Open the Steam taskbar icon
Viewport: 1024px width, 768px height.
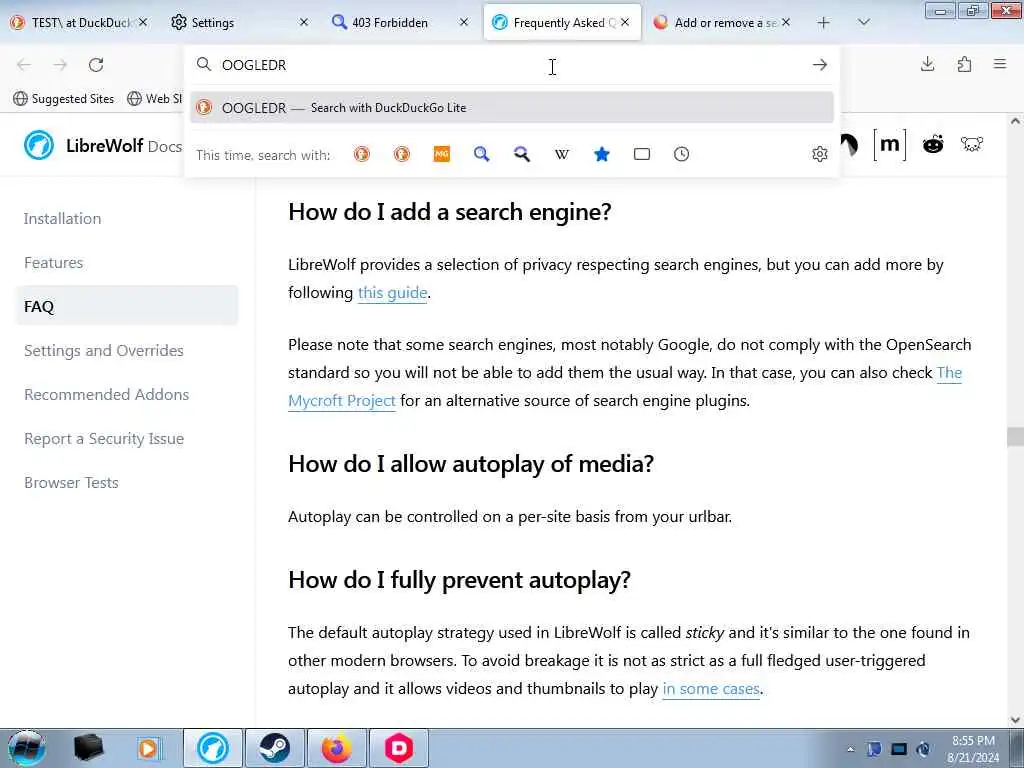pyautogui.click(x=275, y=748)
